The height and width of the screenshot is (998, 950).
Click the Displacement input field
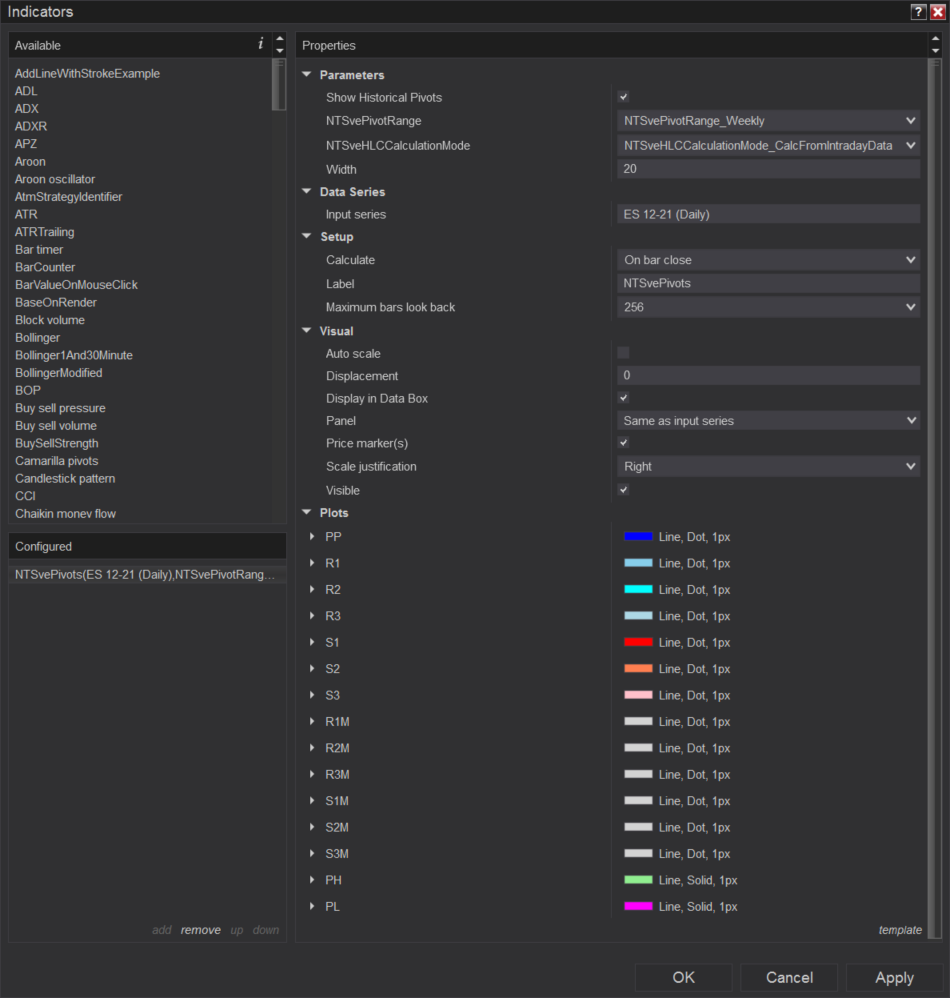click(x=768, y=375)
